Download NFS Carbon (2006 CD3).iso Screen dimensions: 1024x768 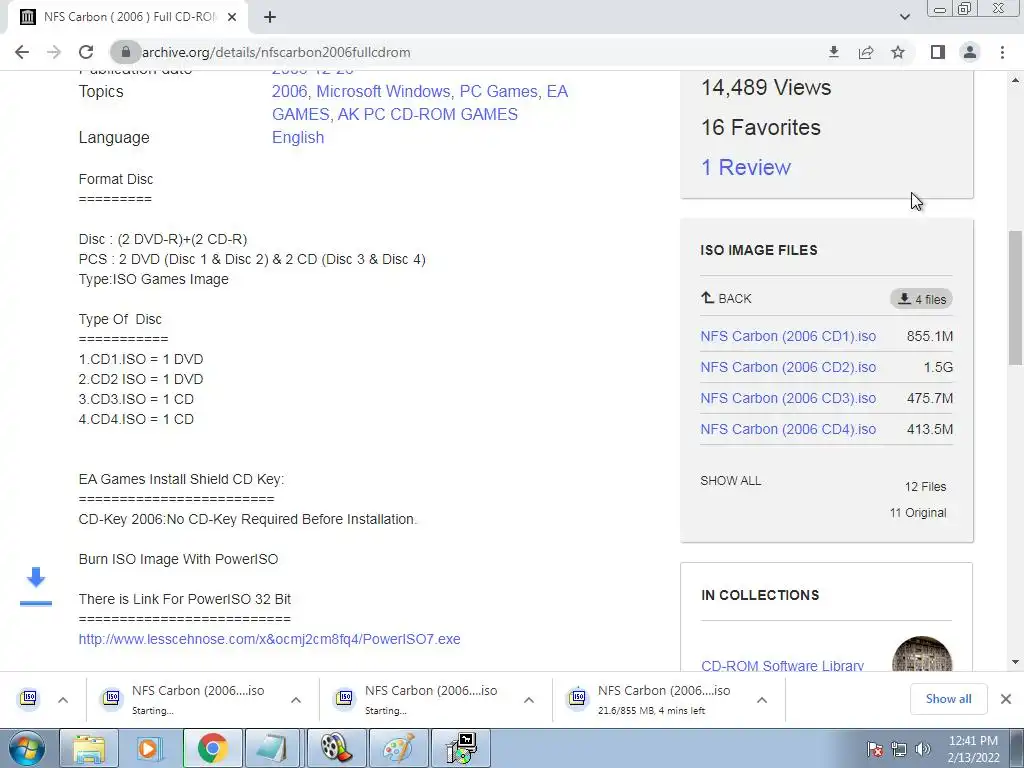788,398
